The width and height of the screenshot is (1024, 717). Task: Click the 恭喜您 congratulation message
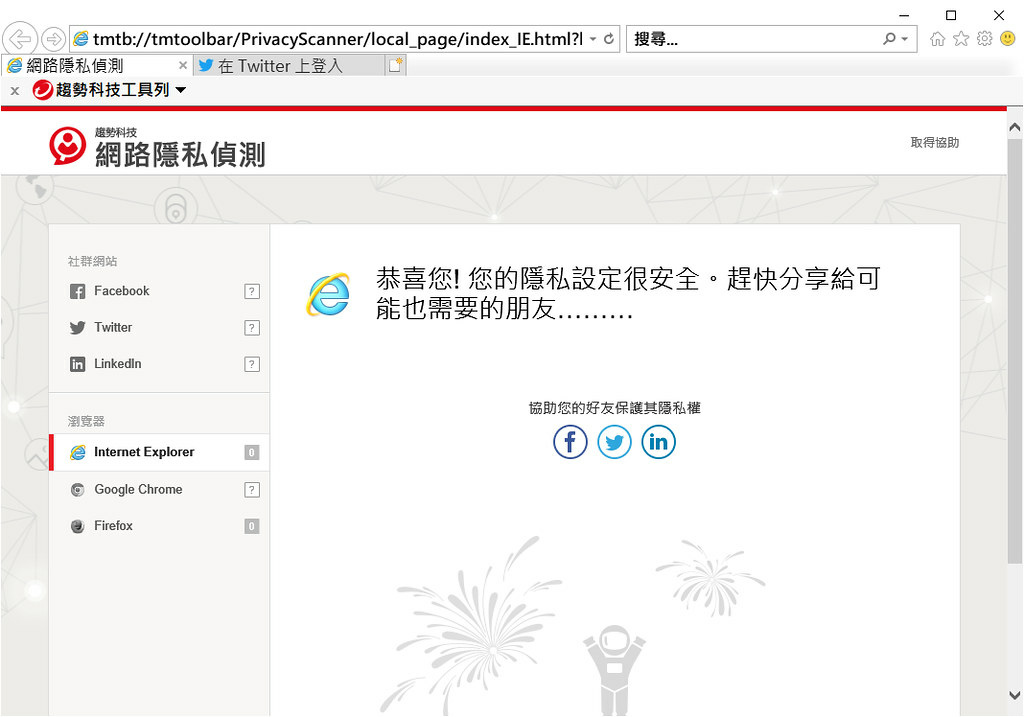point(628,293)
